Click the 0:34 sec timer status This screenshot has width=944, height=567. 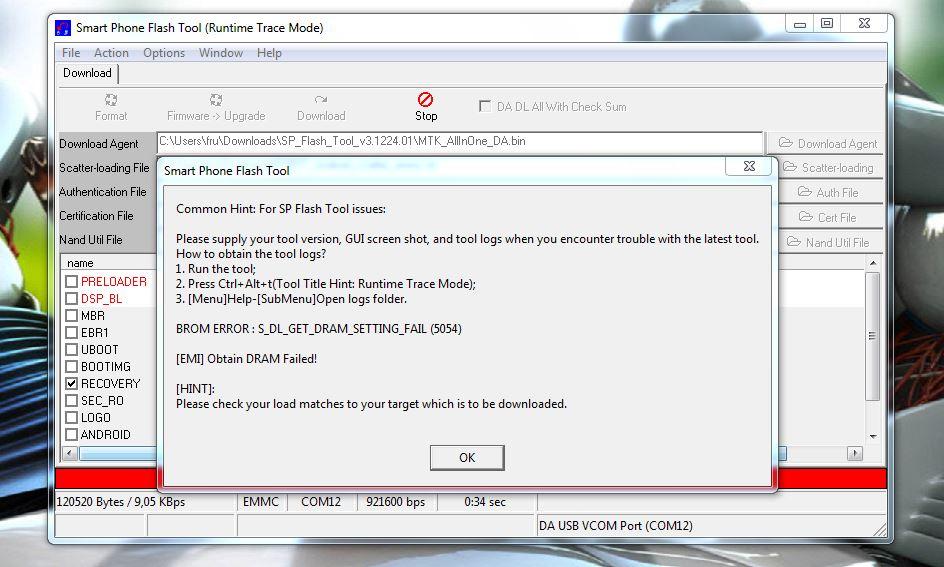[485, 501]
